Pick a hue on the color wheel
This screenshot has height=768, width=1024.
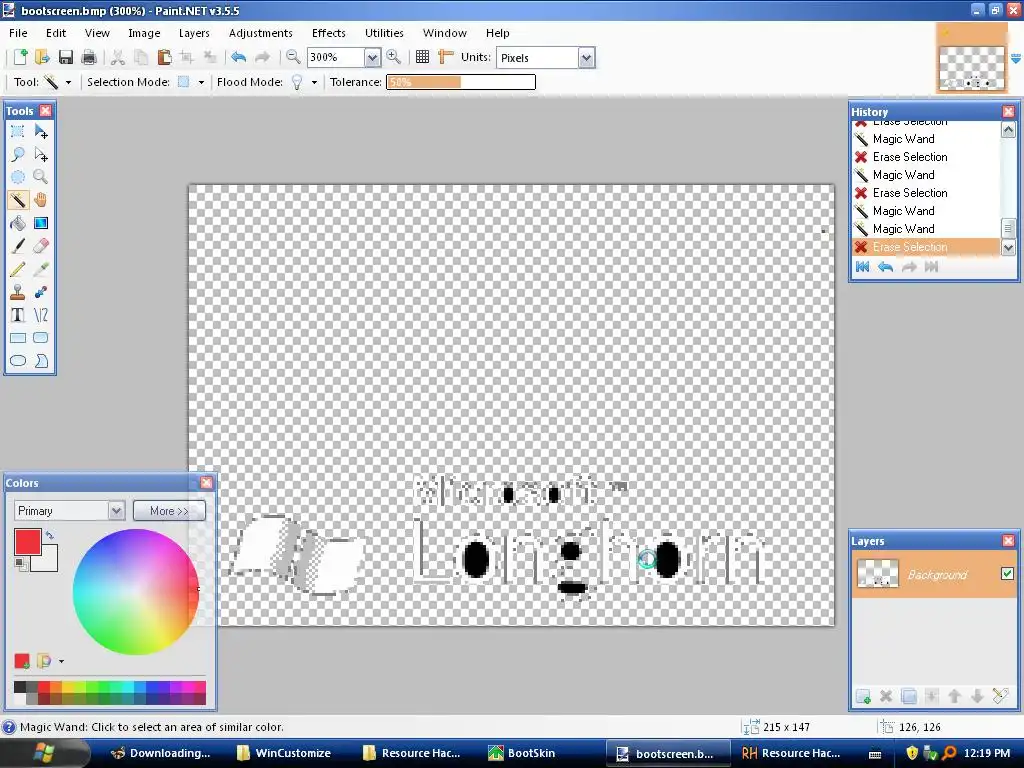136,592
